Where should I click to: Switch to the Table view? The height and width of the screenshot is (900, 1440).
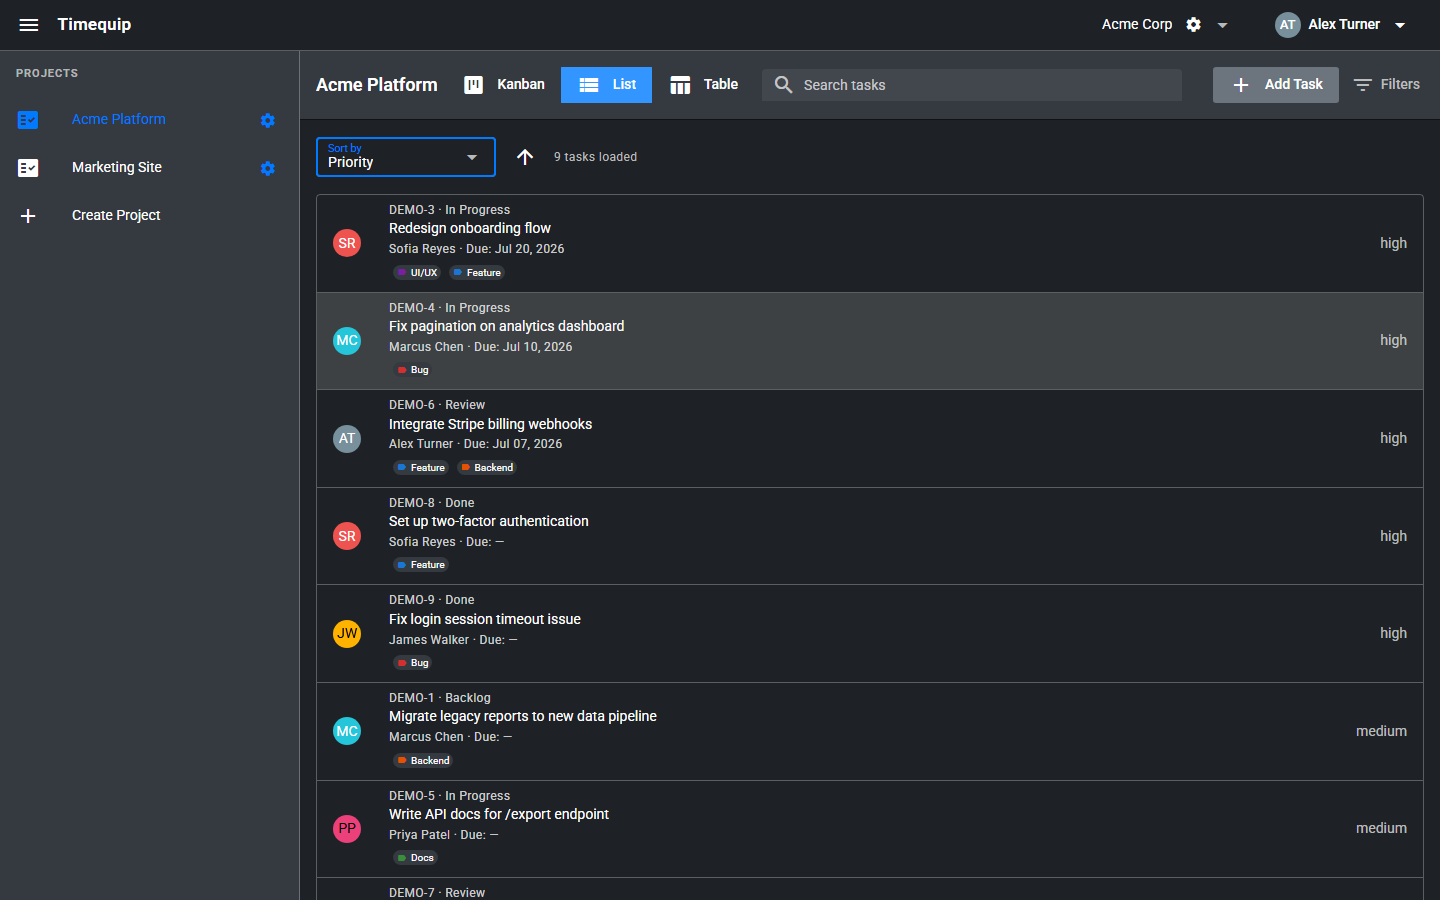click(x=704, y=85)
